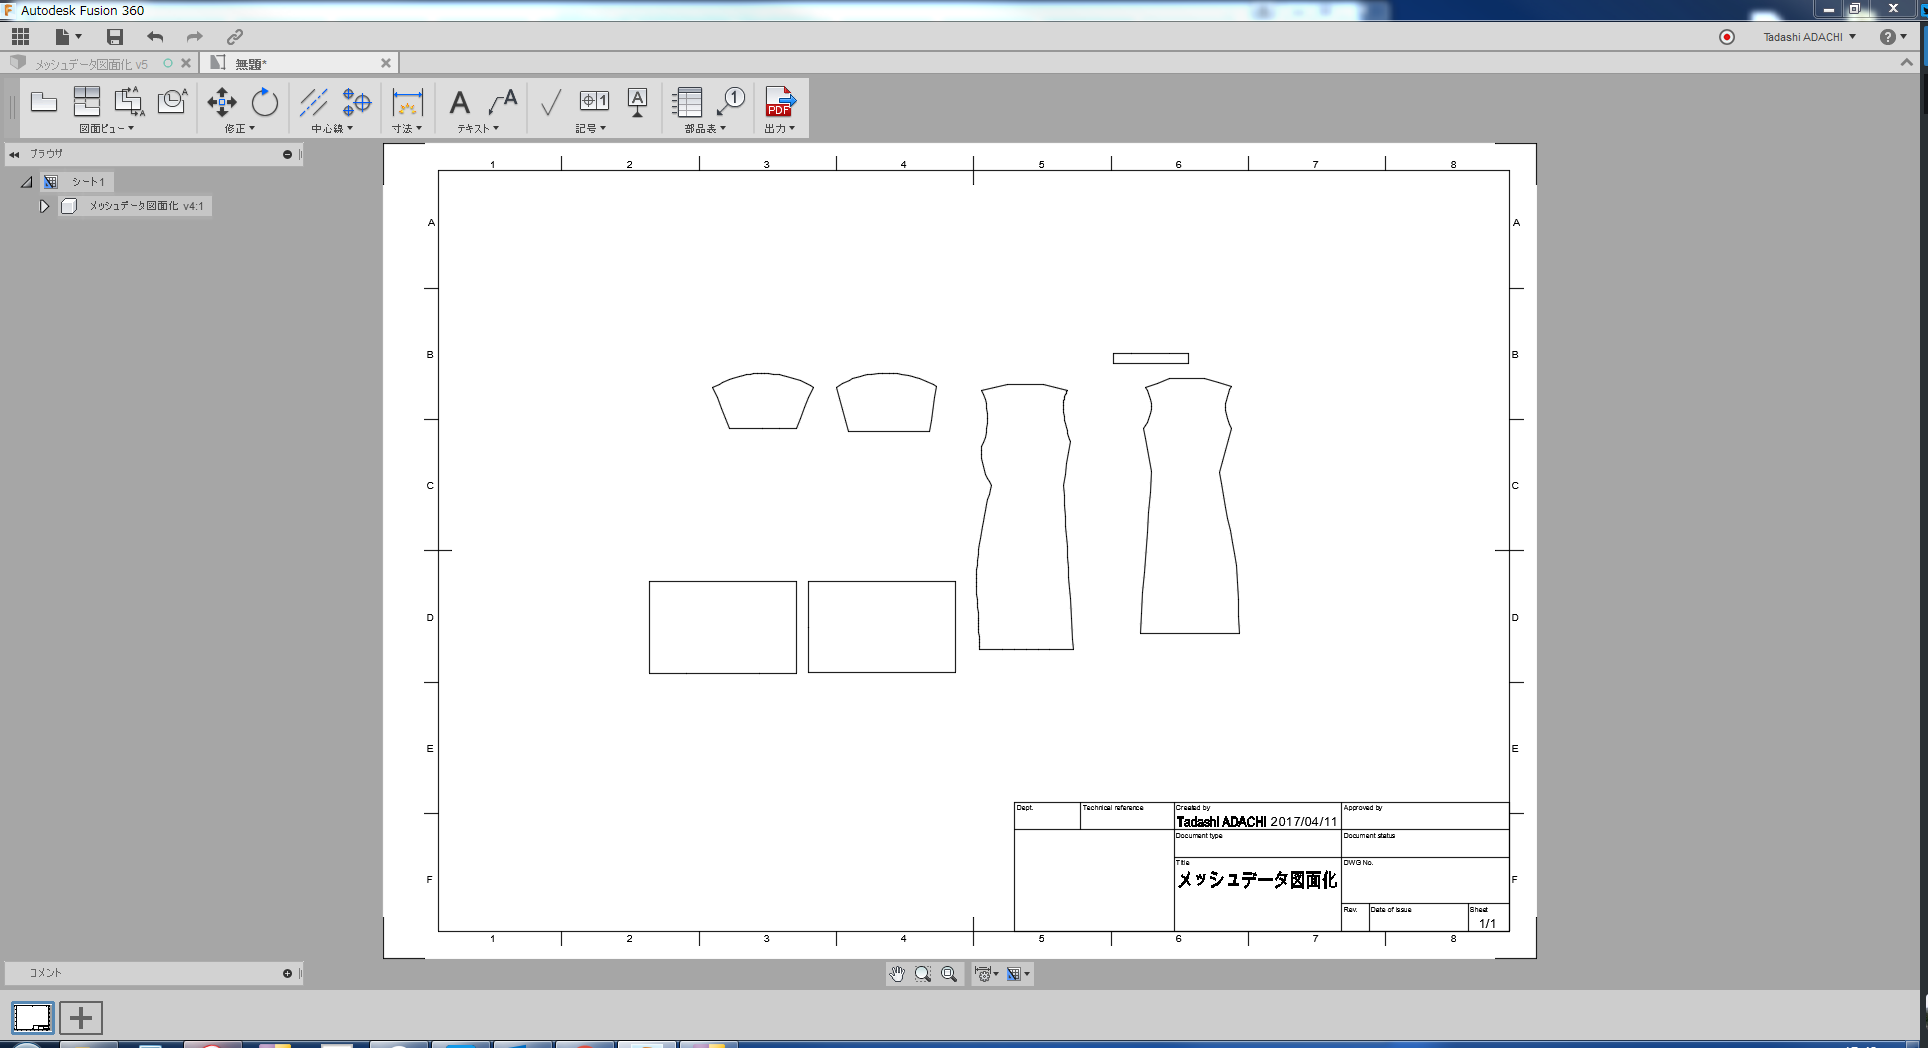Viewport: 1928px width, 1048px height.
Task: Click the Base View tool icon
Action: point(44,102)
